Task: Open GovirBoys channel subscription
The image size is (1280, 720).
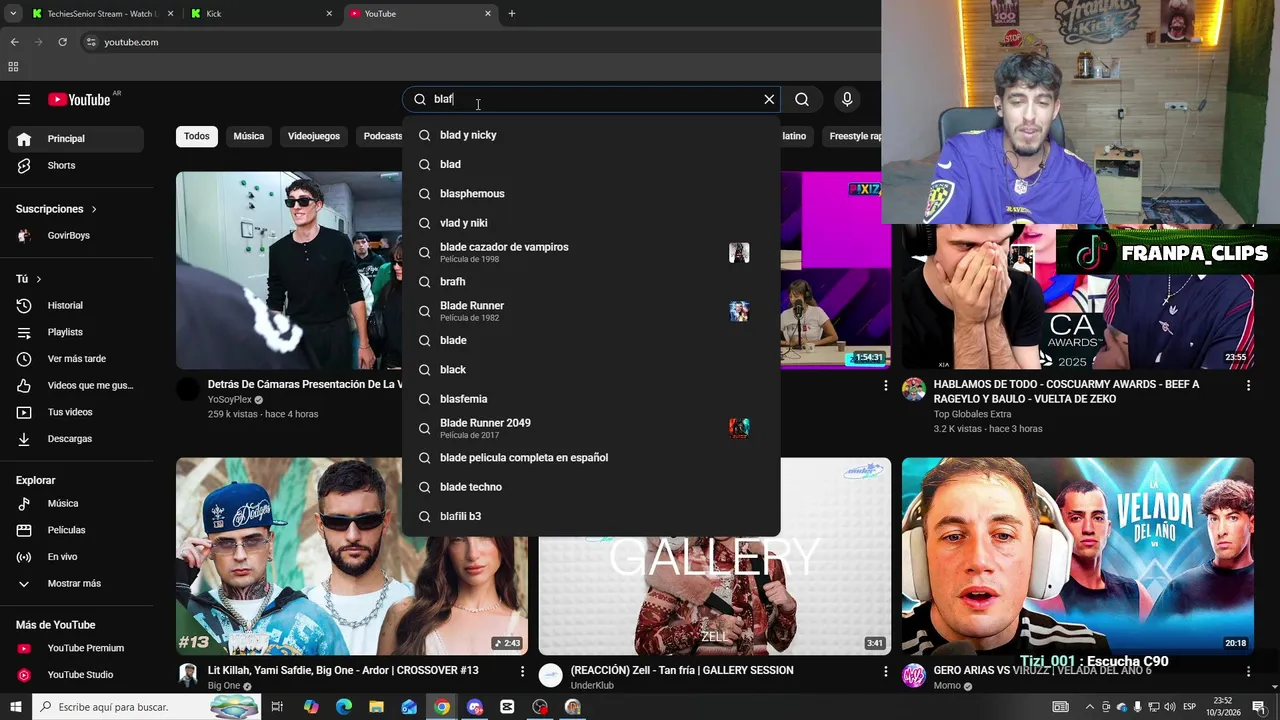Action: 76,236
